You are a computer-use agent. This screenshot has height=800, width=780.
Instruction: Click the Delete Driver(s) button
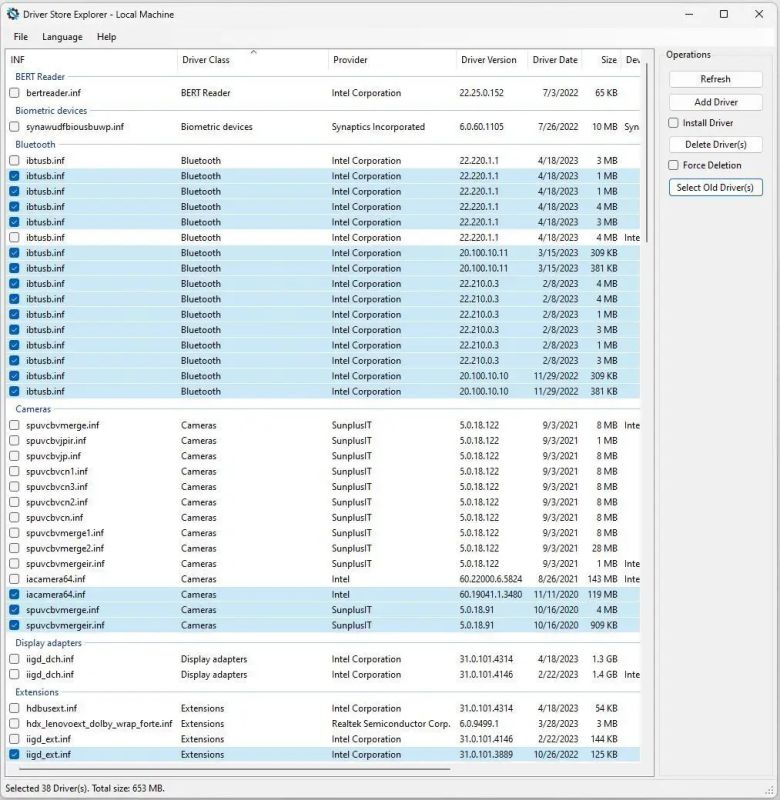coord(715,145)
